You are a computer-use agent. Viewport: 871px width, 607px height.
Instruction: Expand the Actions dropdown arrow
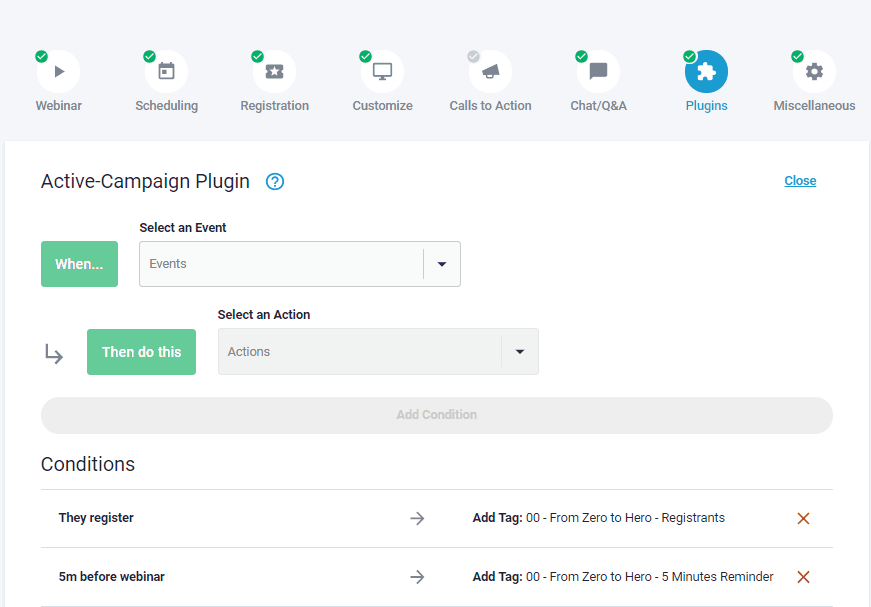tap(520, 352)
